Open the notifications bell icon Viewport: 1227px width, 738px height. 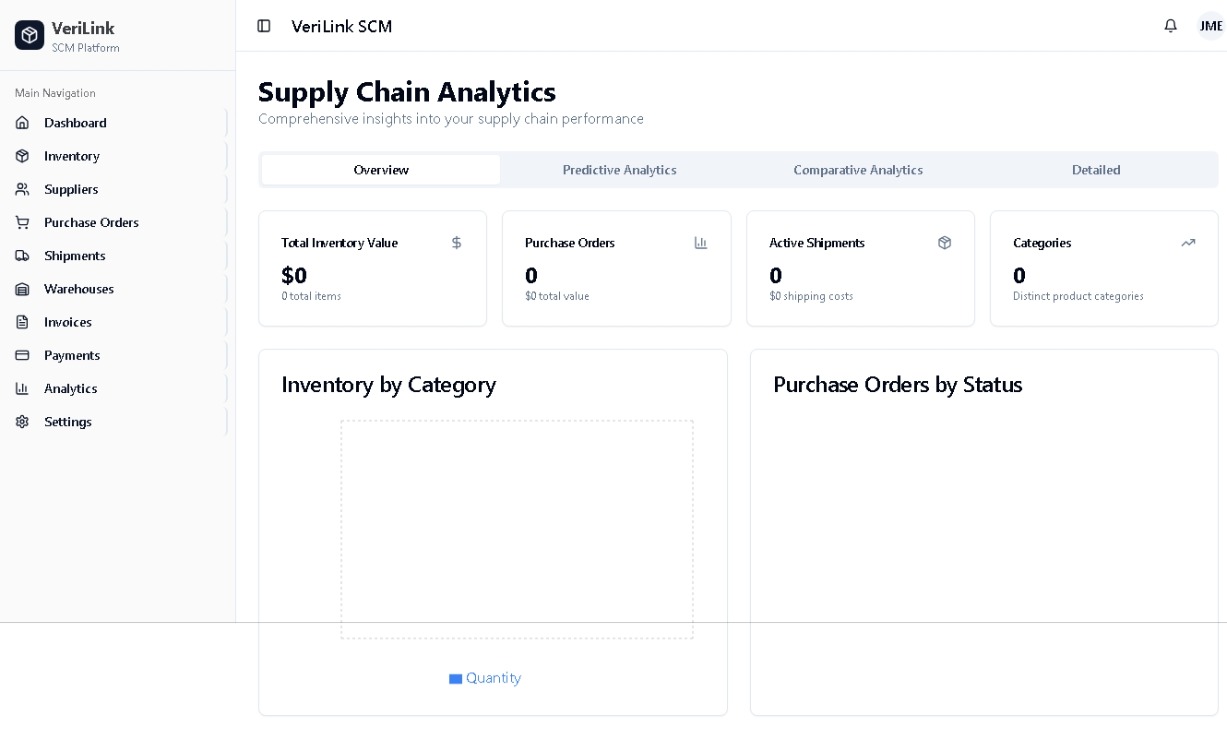point(1170,26)
